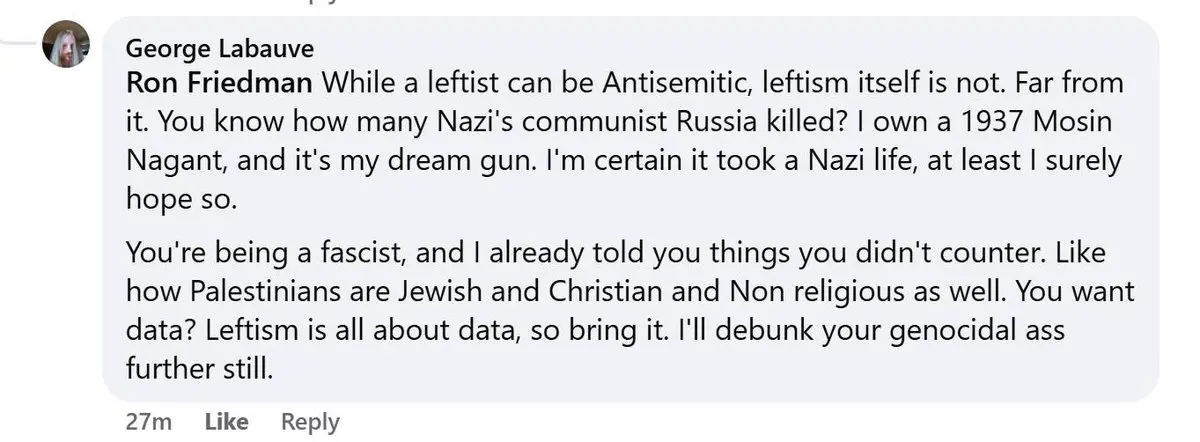Click the thread connector line beside the avatar
This screenshot has height=442, width=1200.
pyautogui.click(x=20, y=38)
